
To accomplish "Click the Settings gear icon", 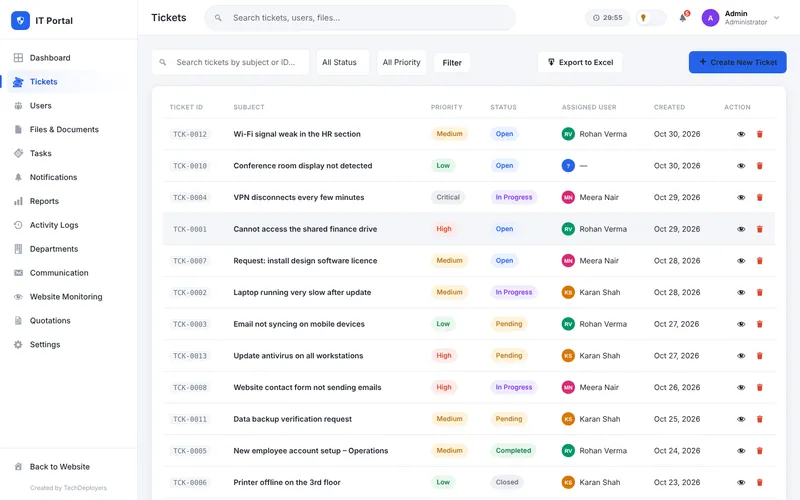I will pos(18,344).
